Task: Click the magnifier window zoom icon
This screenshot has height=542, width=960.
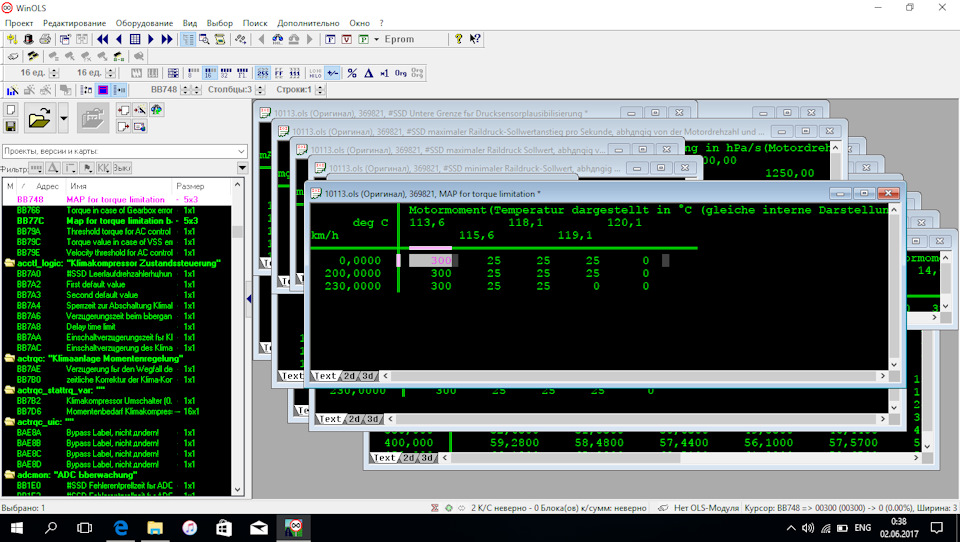Action: pos(204,39)
